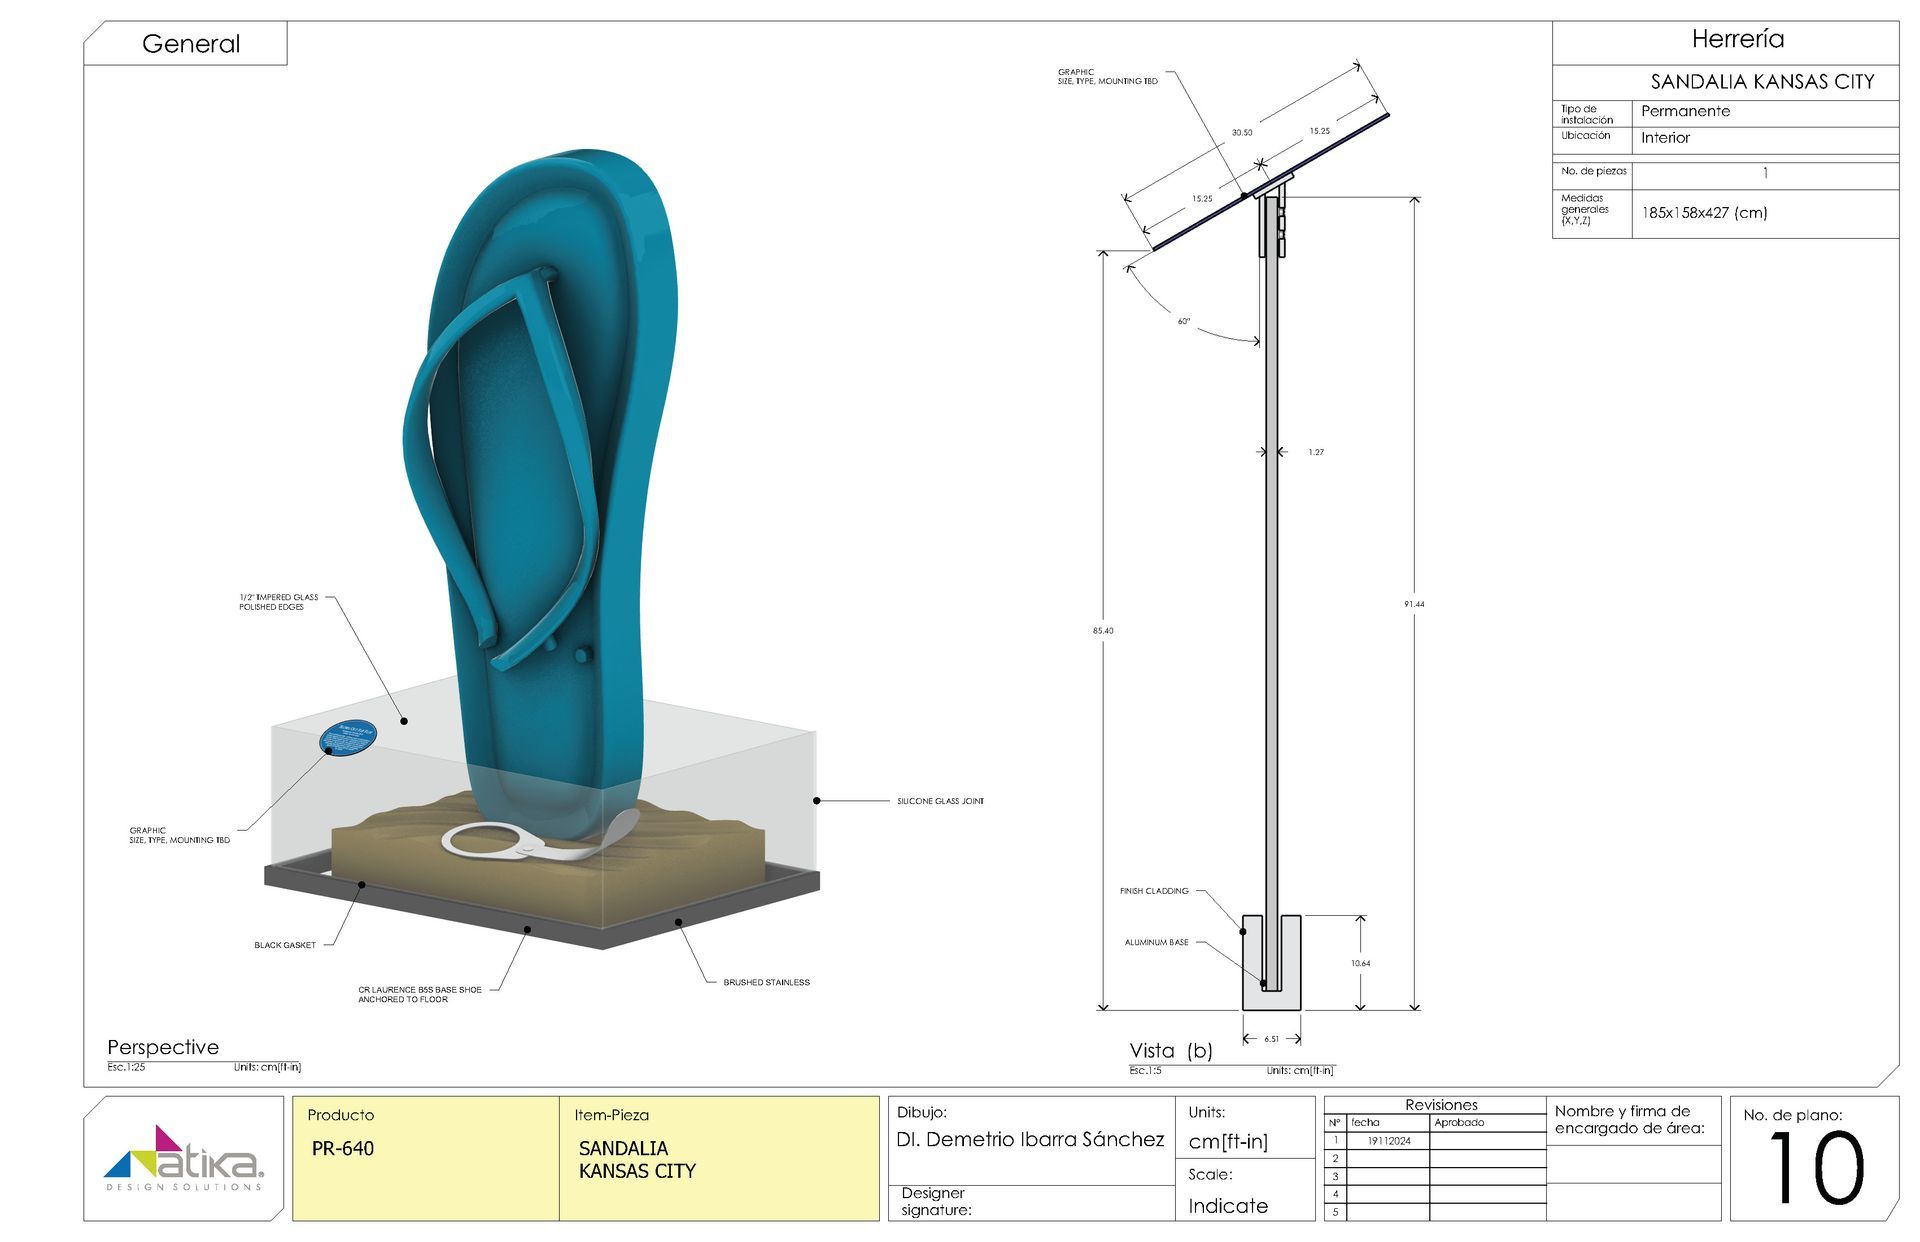Click the Permanente installation type cell
Image resolution: width=1920 pixels, height=1242 pixels.
click(x=1685, y=111)
